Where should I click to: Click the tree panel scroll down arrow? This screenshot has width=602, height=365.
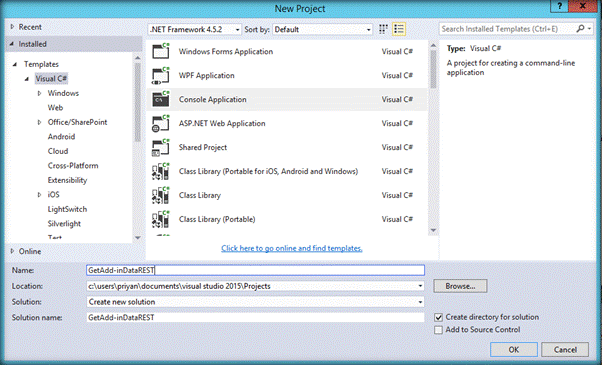click(137, 238)
